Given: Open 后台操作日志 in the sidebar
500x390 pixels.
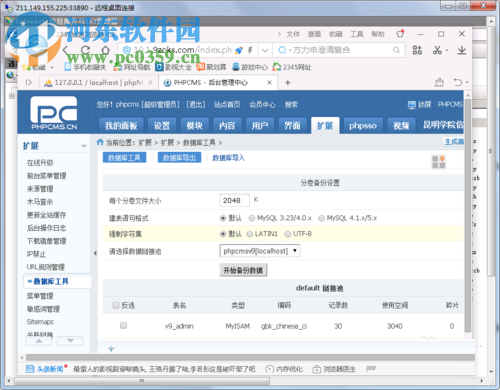Looking at the screenshot, I should (x=46, y=228).
